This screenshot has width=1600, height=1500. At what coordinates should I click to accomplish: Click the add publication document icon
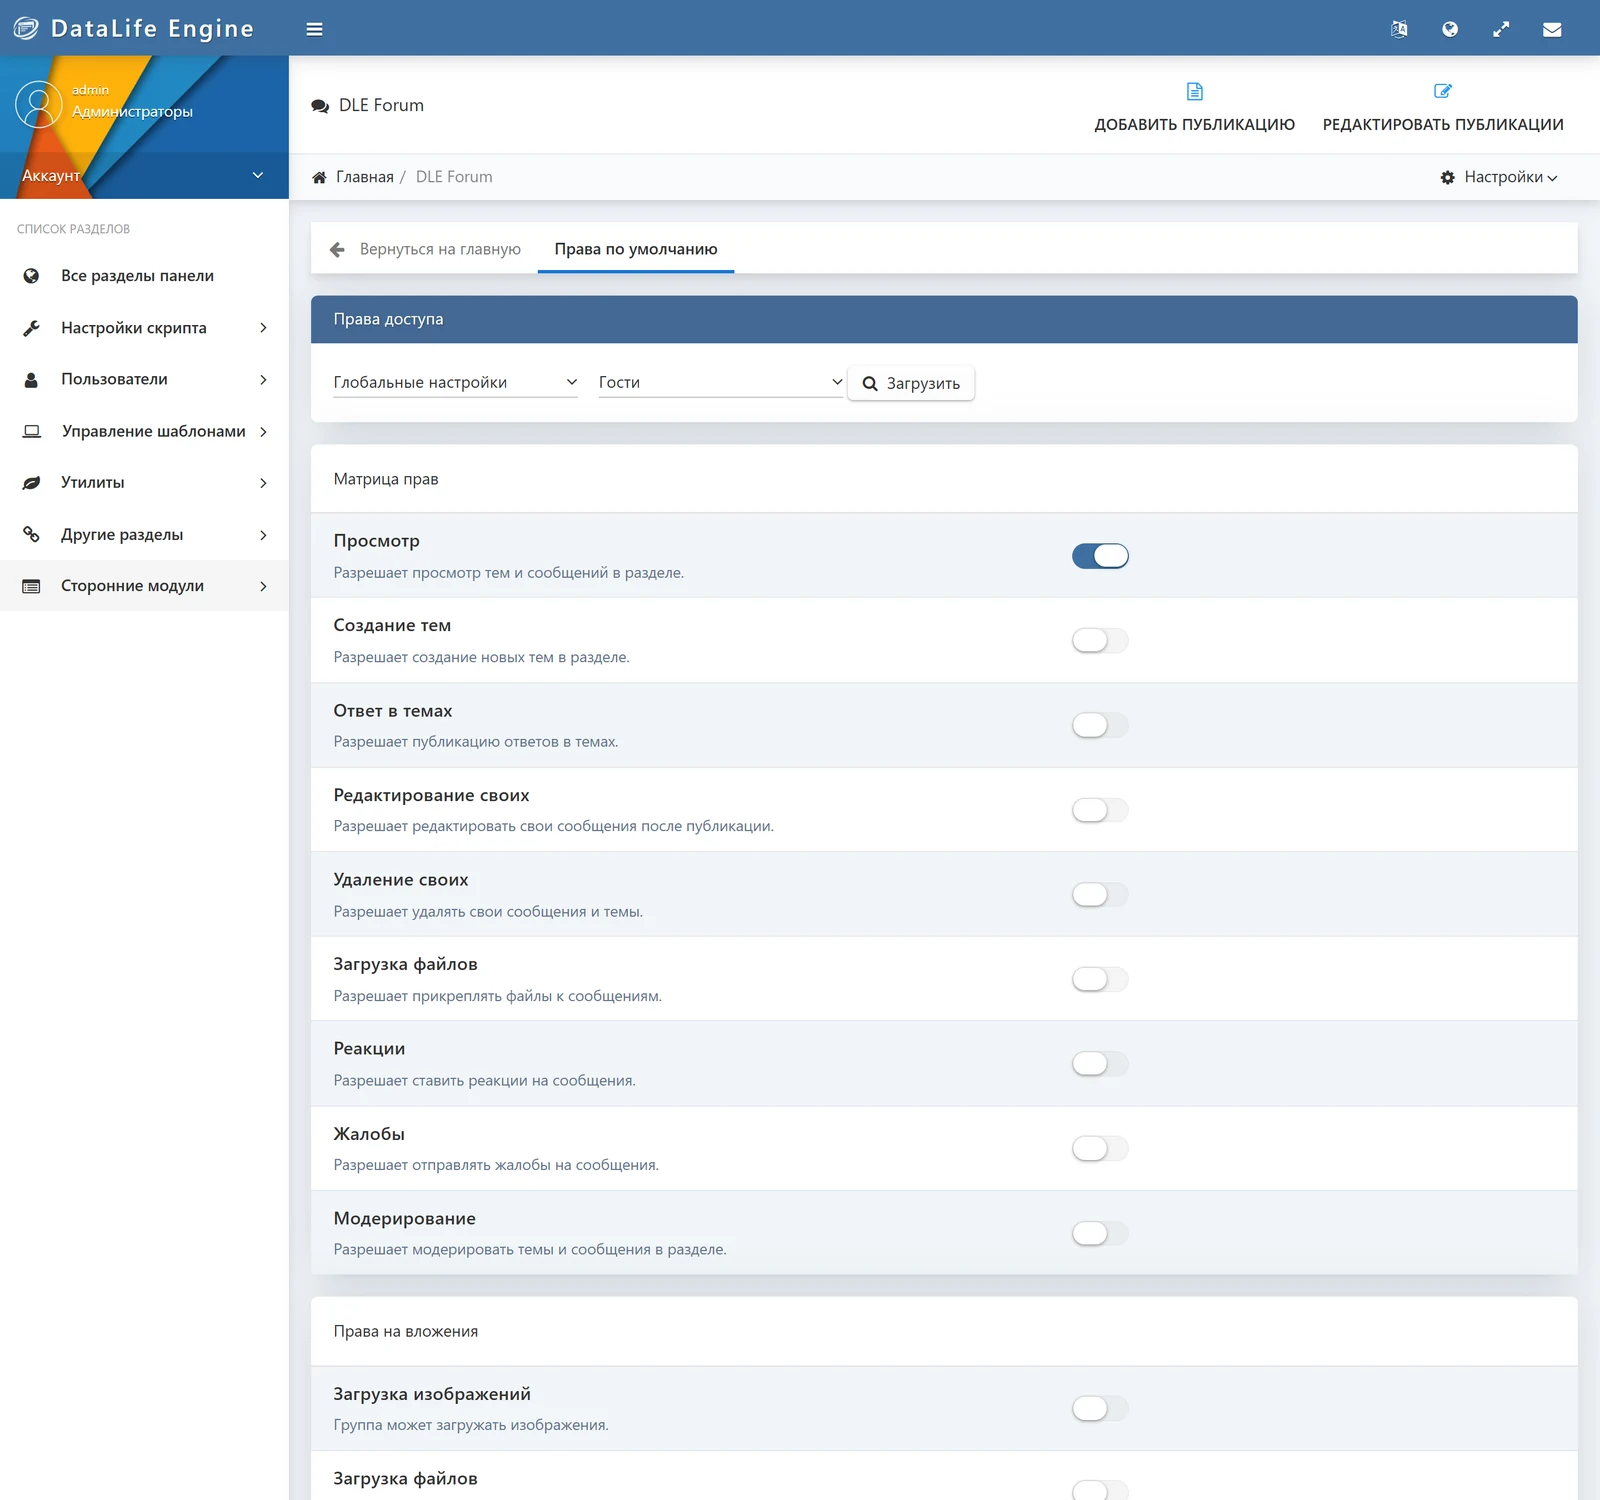tap(1194, 91)
